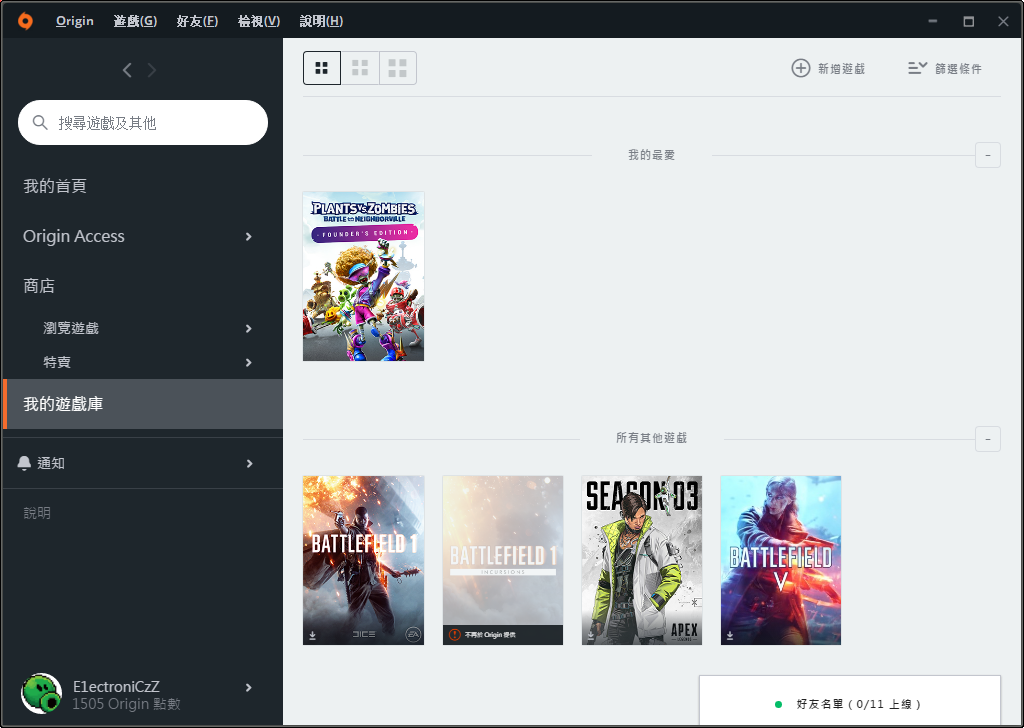Click the 新增遊戲 plus icon
The height and width of the screenshot is (728, 1024).
(x=801, y=68)
